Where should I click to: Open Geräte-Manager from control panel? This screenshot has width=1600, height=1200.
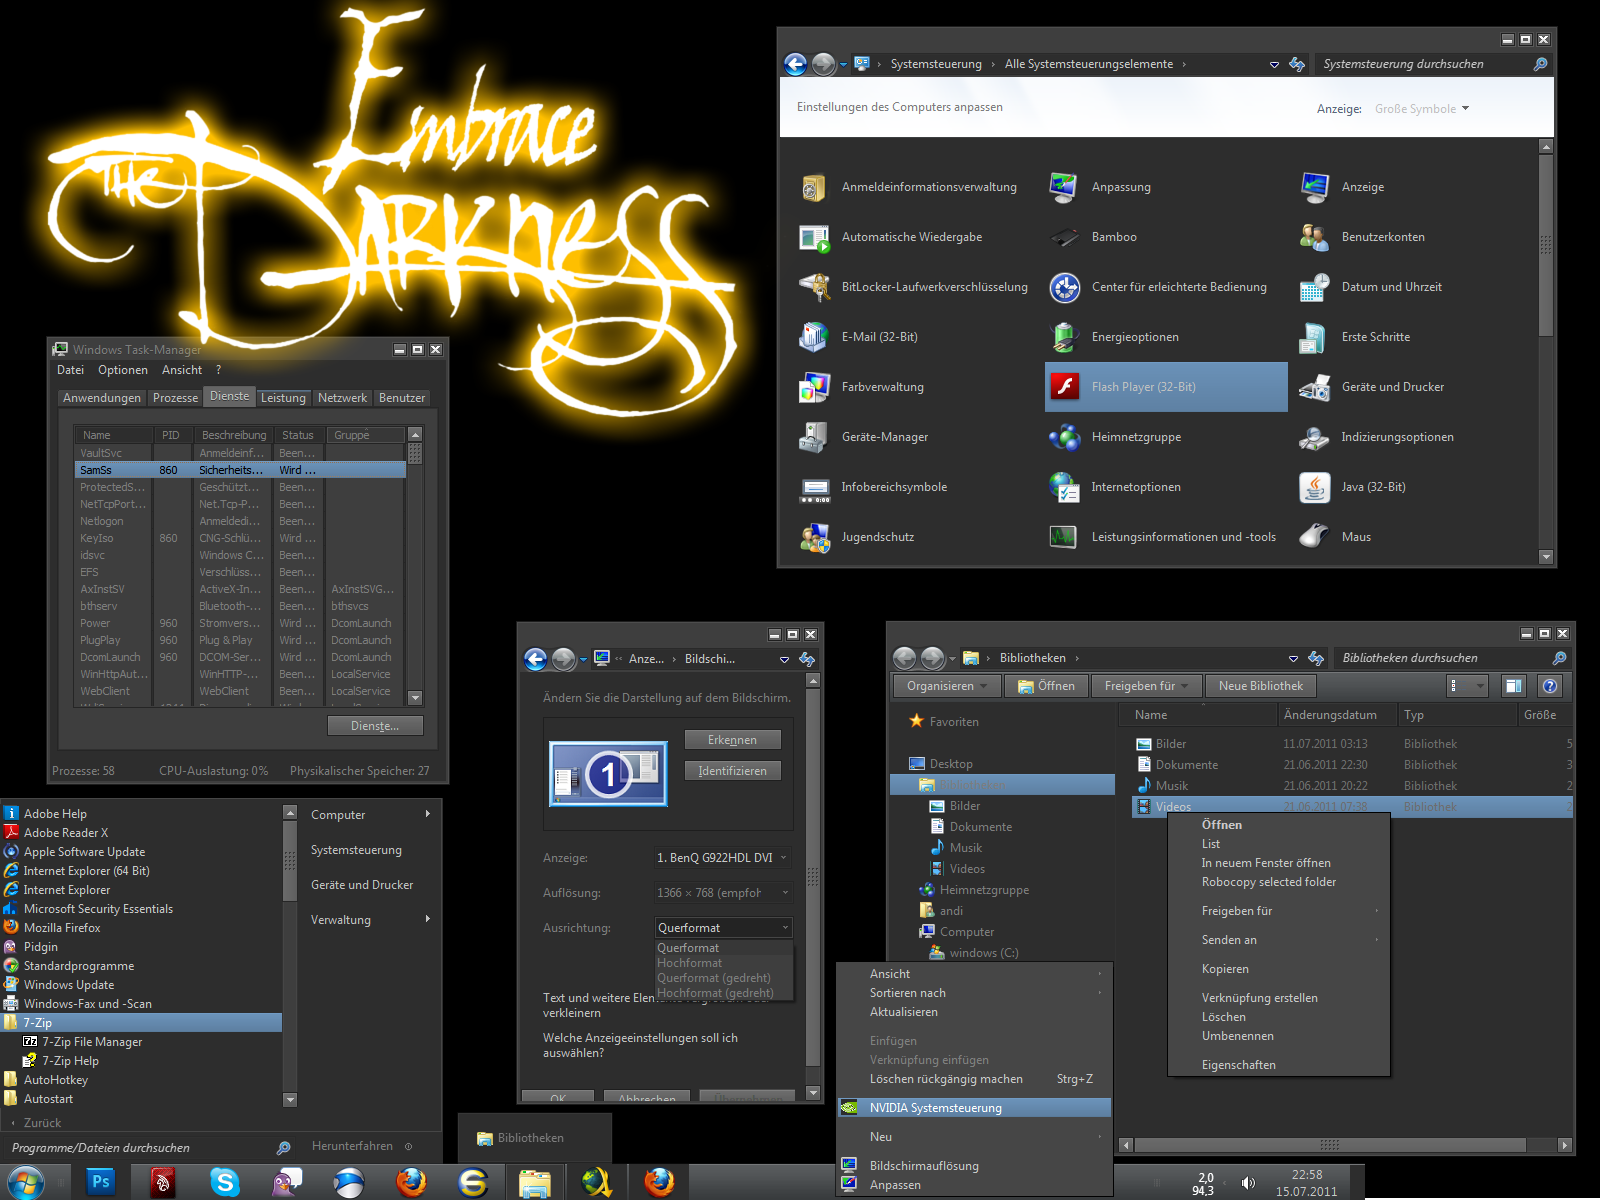[x=884, y=437]
